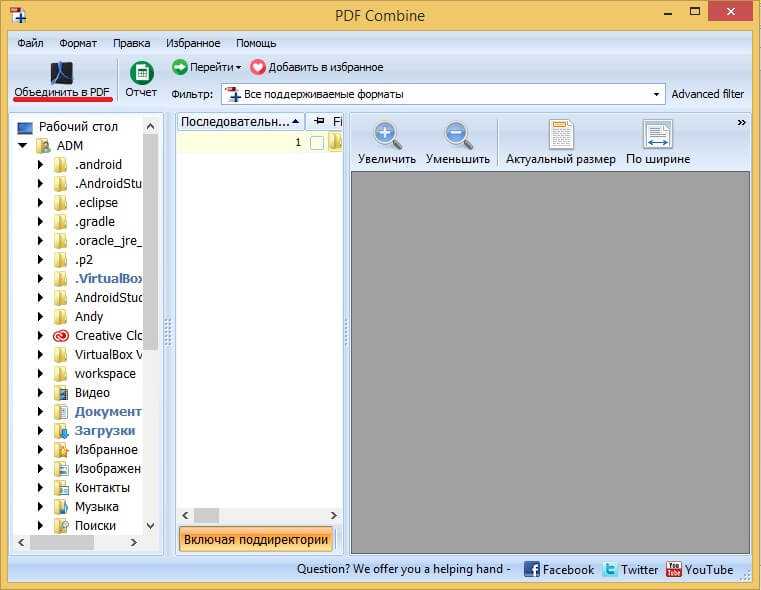This screenshot has width=761, height=590.
Task: Sort by the Последовательность column header
Action: pos(240,121)
